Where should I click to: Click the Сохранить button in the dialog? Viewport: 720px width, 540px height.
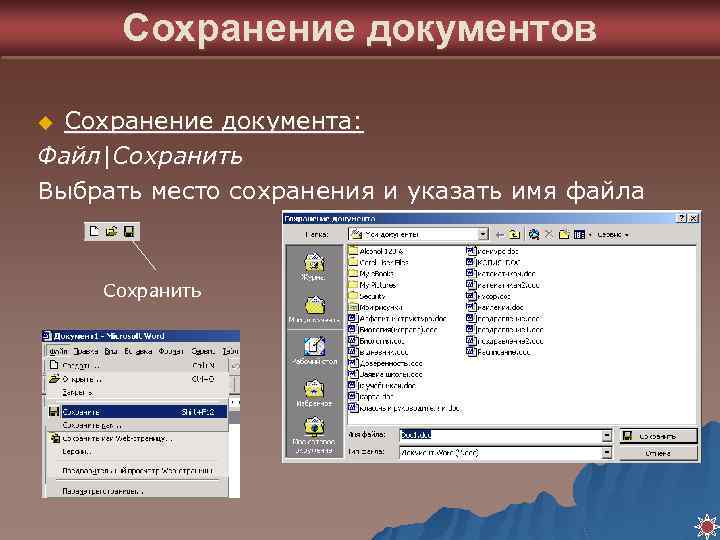[657, 436]
